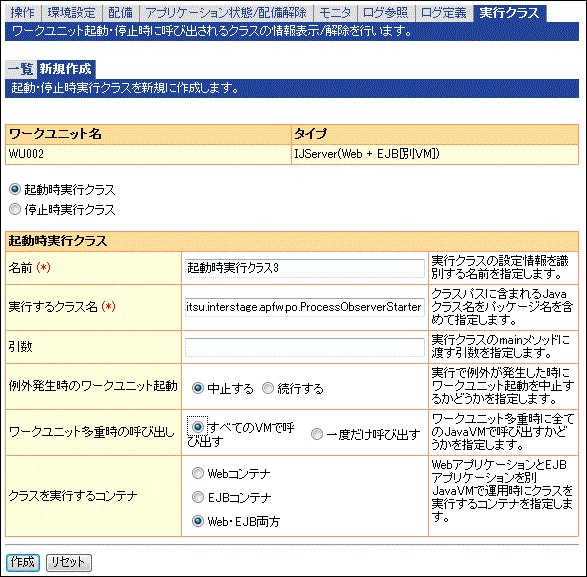Click the 起動時実行クラス section header
Screen dimensions: 587x577
coord(292,241)
